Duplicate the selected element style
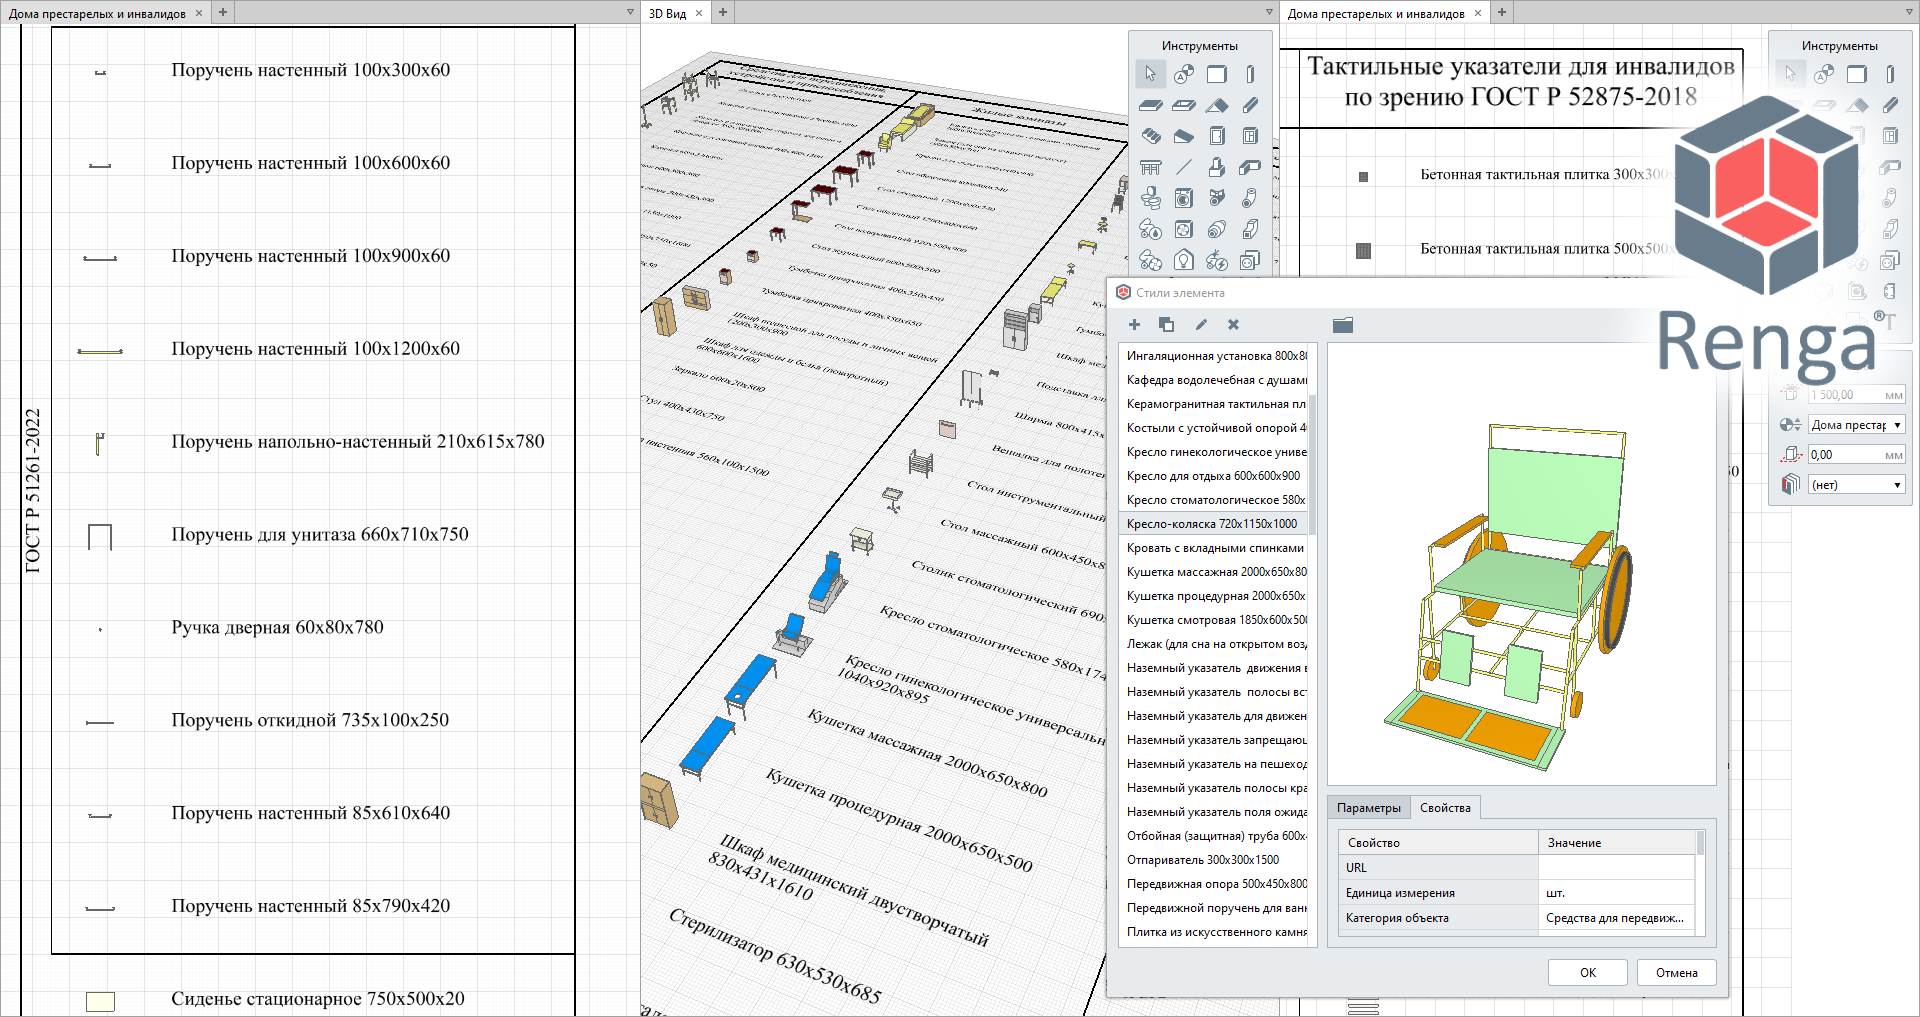This screenshot has width=1920, height=1017. [1166, 324]
